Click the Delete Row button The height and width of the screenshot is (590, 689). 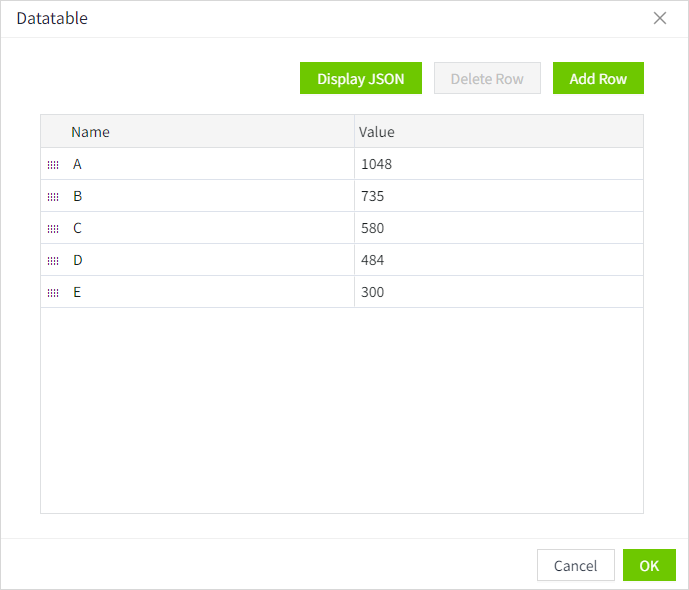[x=487, y=79]
